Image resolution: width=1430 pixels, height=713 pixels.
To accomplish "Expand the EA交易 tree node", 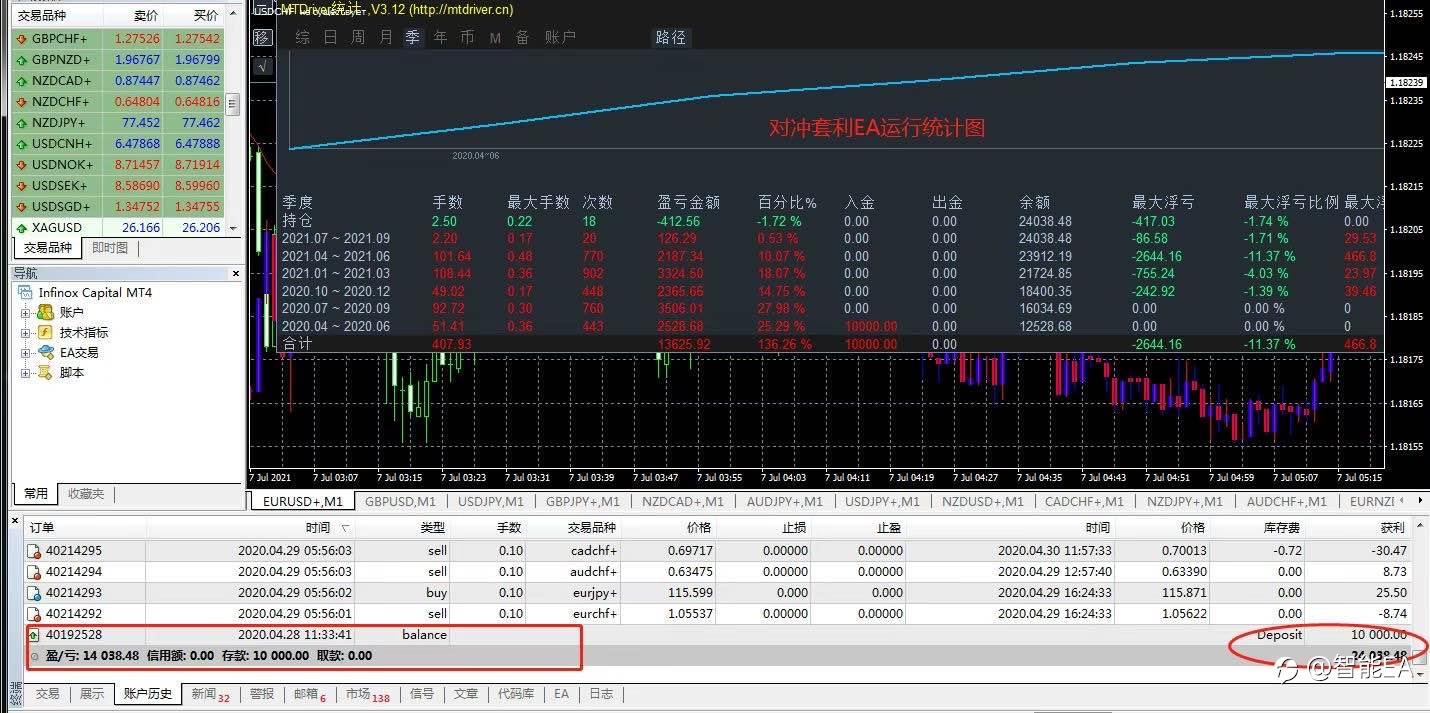I will pyautogui.click(x=25, y=353).
